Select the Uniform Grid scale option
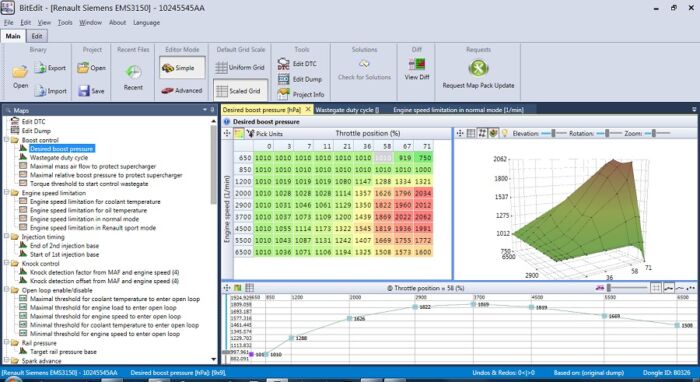Screen dimensions: 700x382 [x=240, y=67]
